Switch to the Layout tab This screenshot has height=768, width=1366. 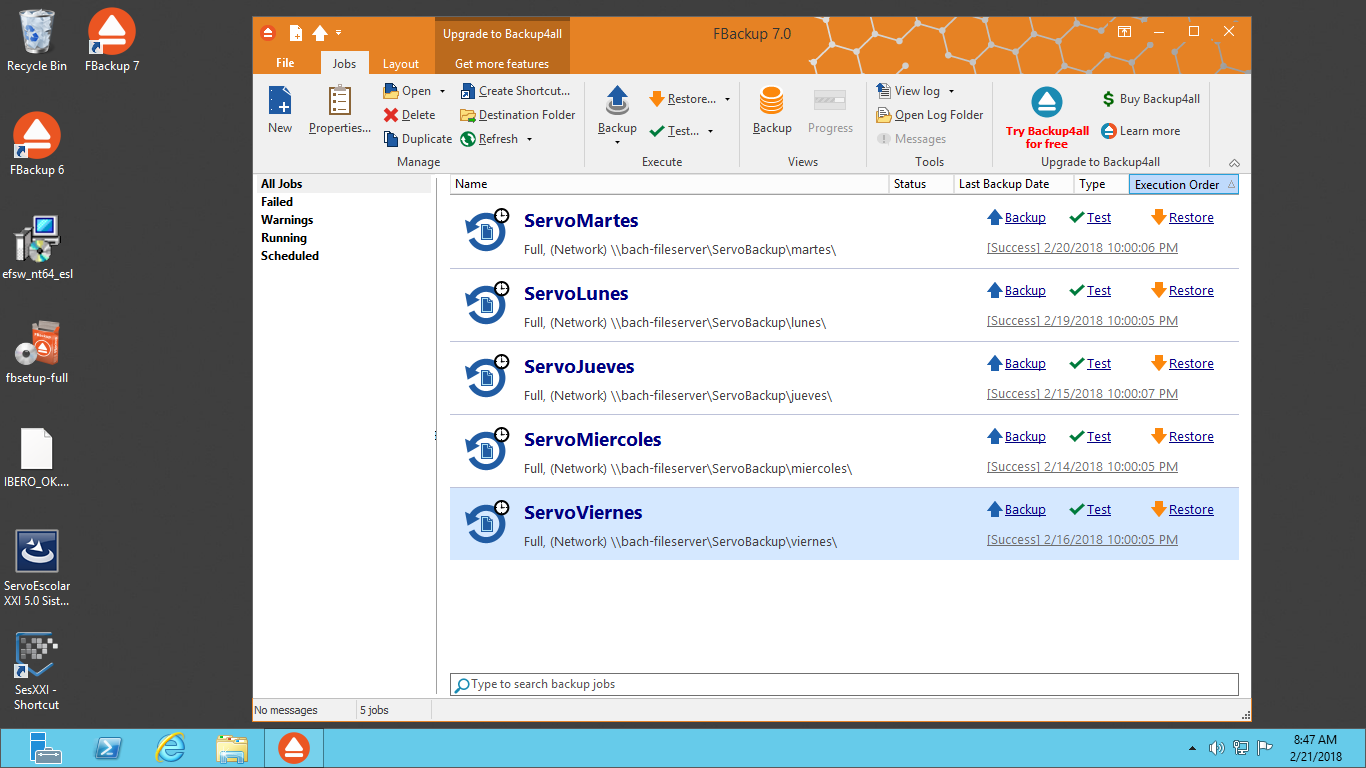401,63
